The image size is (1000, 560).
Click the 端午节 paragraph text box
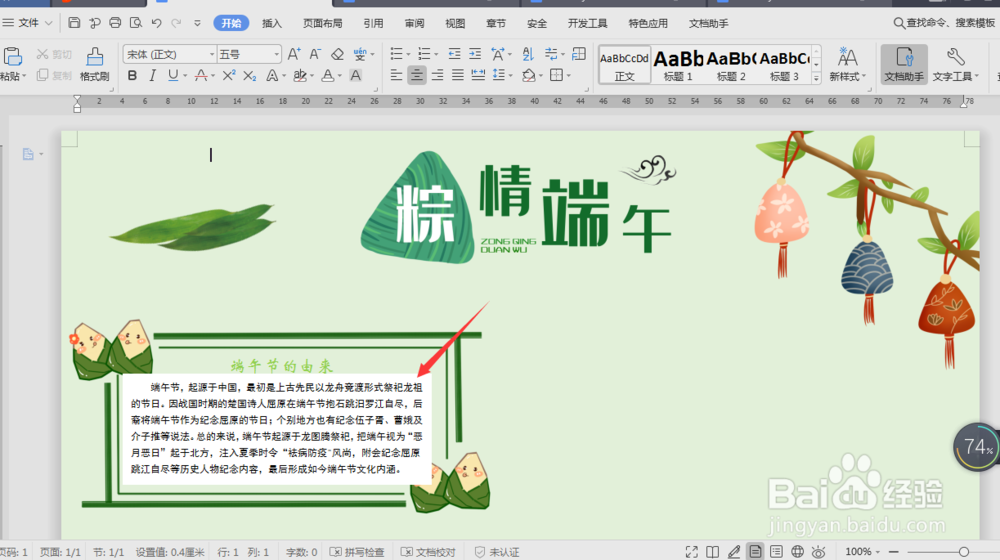(276, 428)
